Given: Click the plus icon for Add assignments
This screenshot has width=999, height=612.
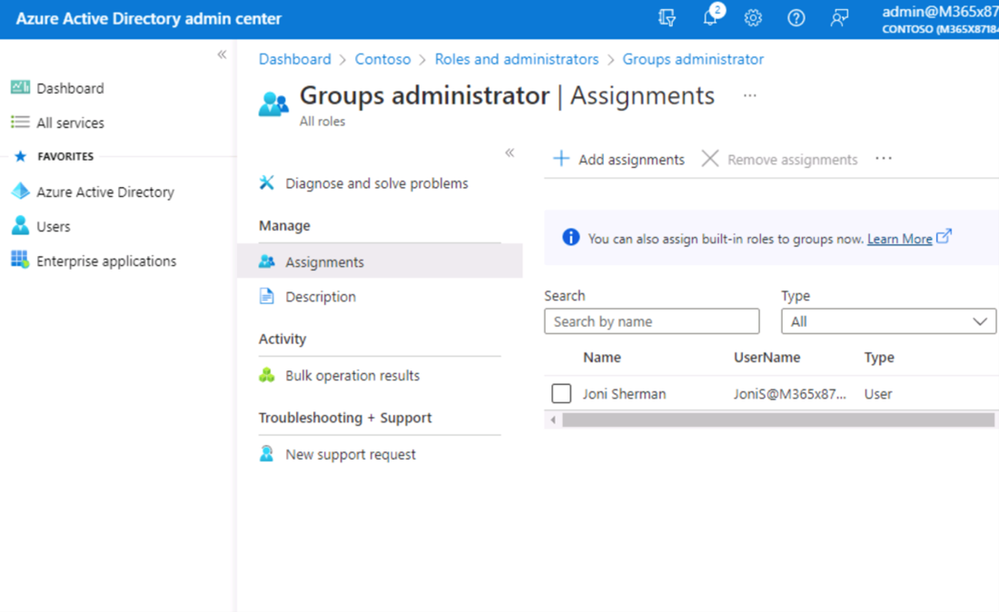Looking at the screenshot, I should pos(561,159).
